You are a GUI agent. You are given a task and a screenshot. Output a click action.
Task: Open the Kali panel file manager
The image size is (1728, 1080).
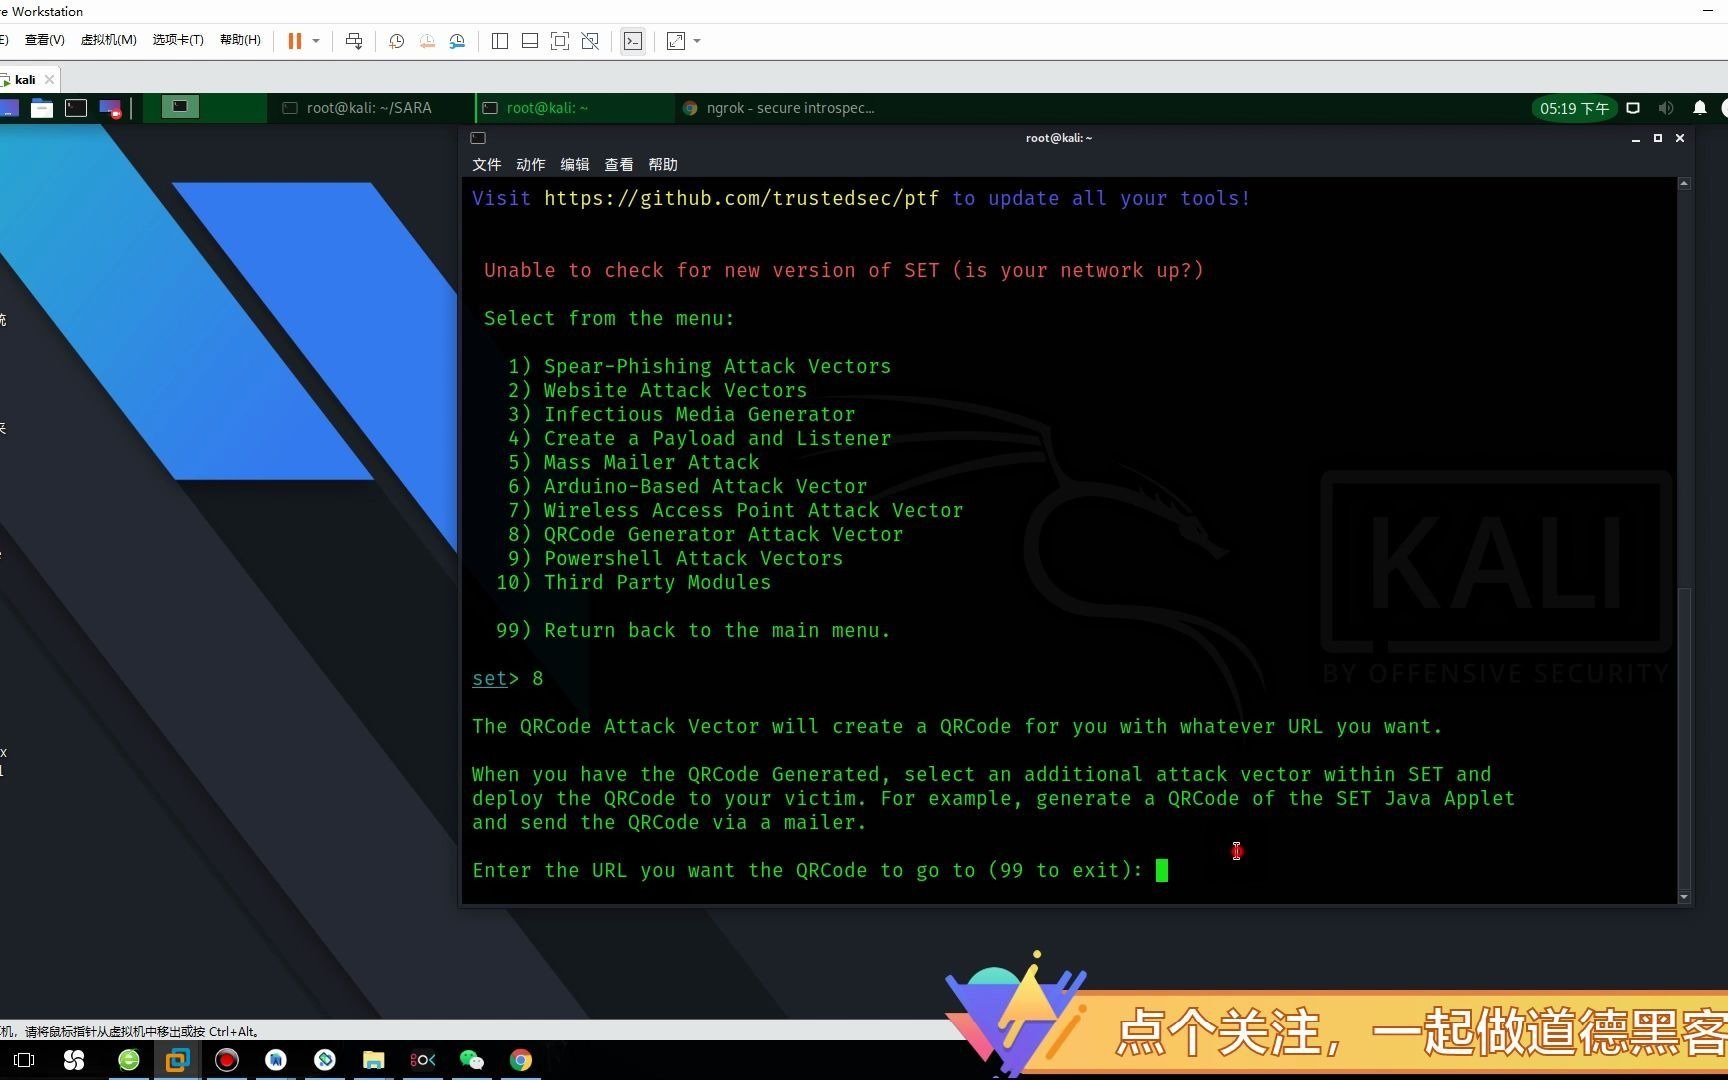point(42,108)
